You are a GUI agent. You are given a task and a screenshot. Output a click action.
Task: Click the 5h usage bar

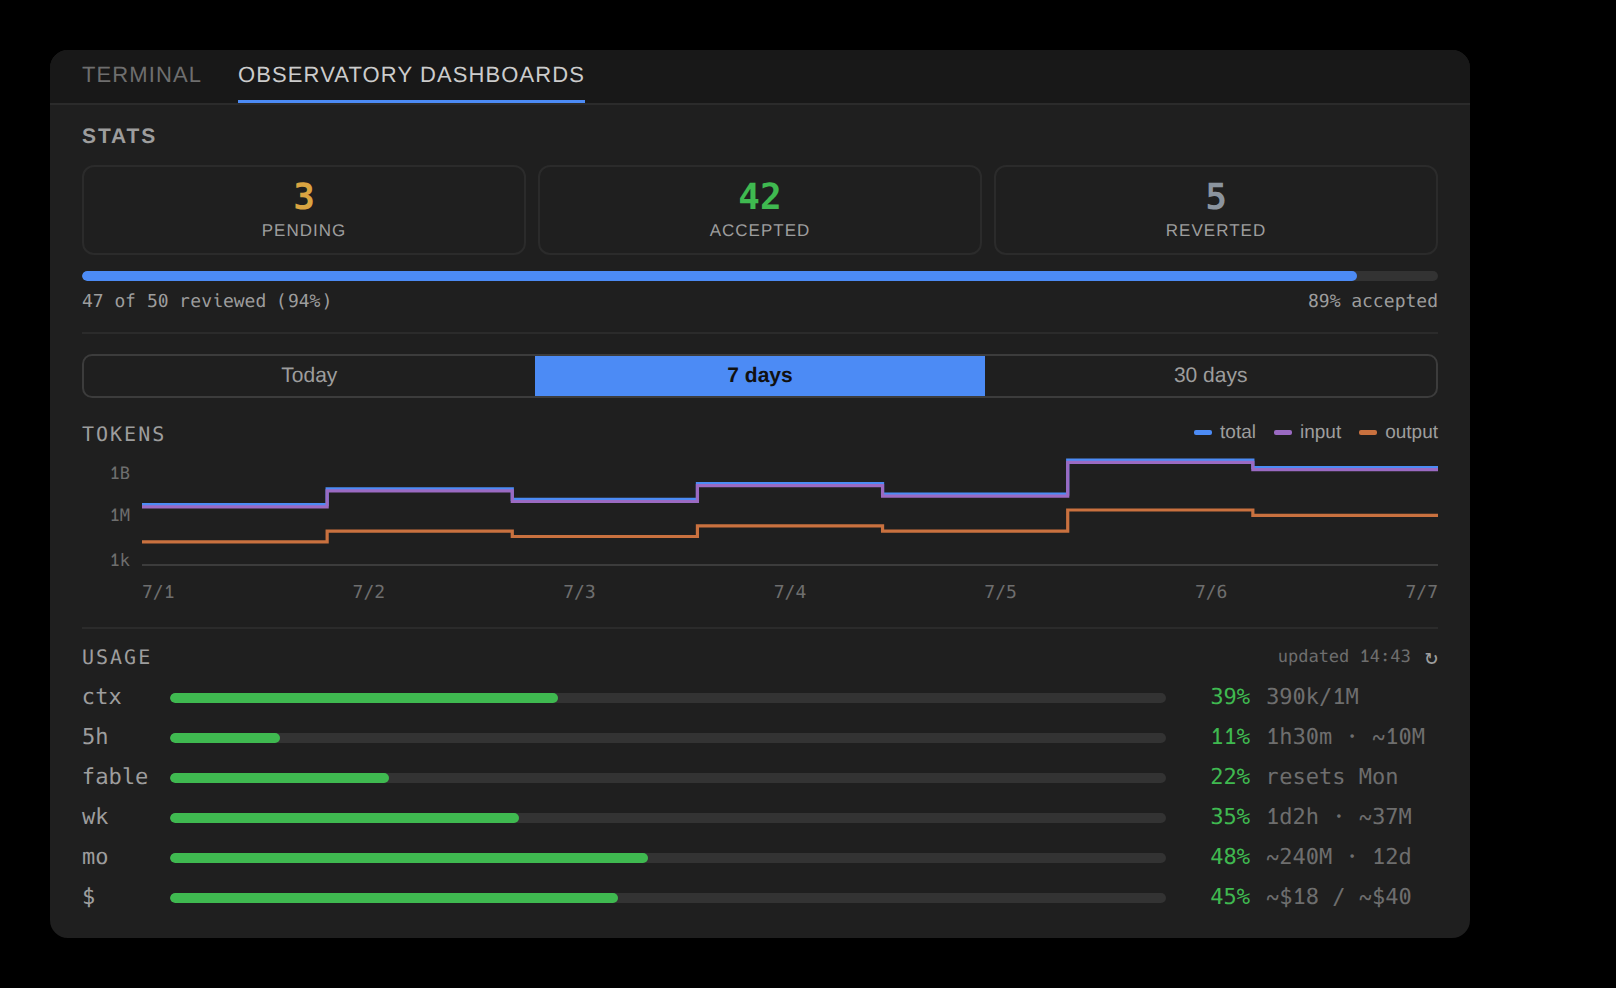pos(668,738)
